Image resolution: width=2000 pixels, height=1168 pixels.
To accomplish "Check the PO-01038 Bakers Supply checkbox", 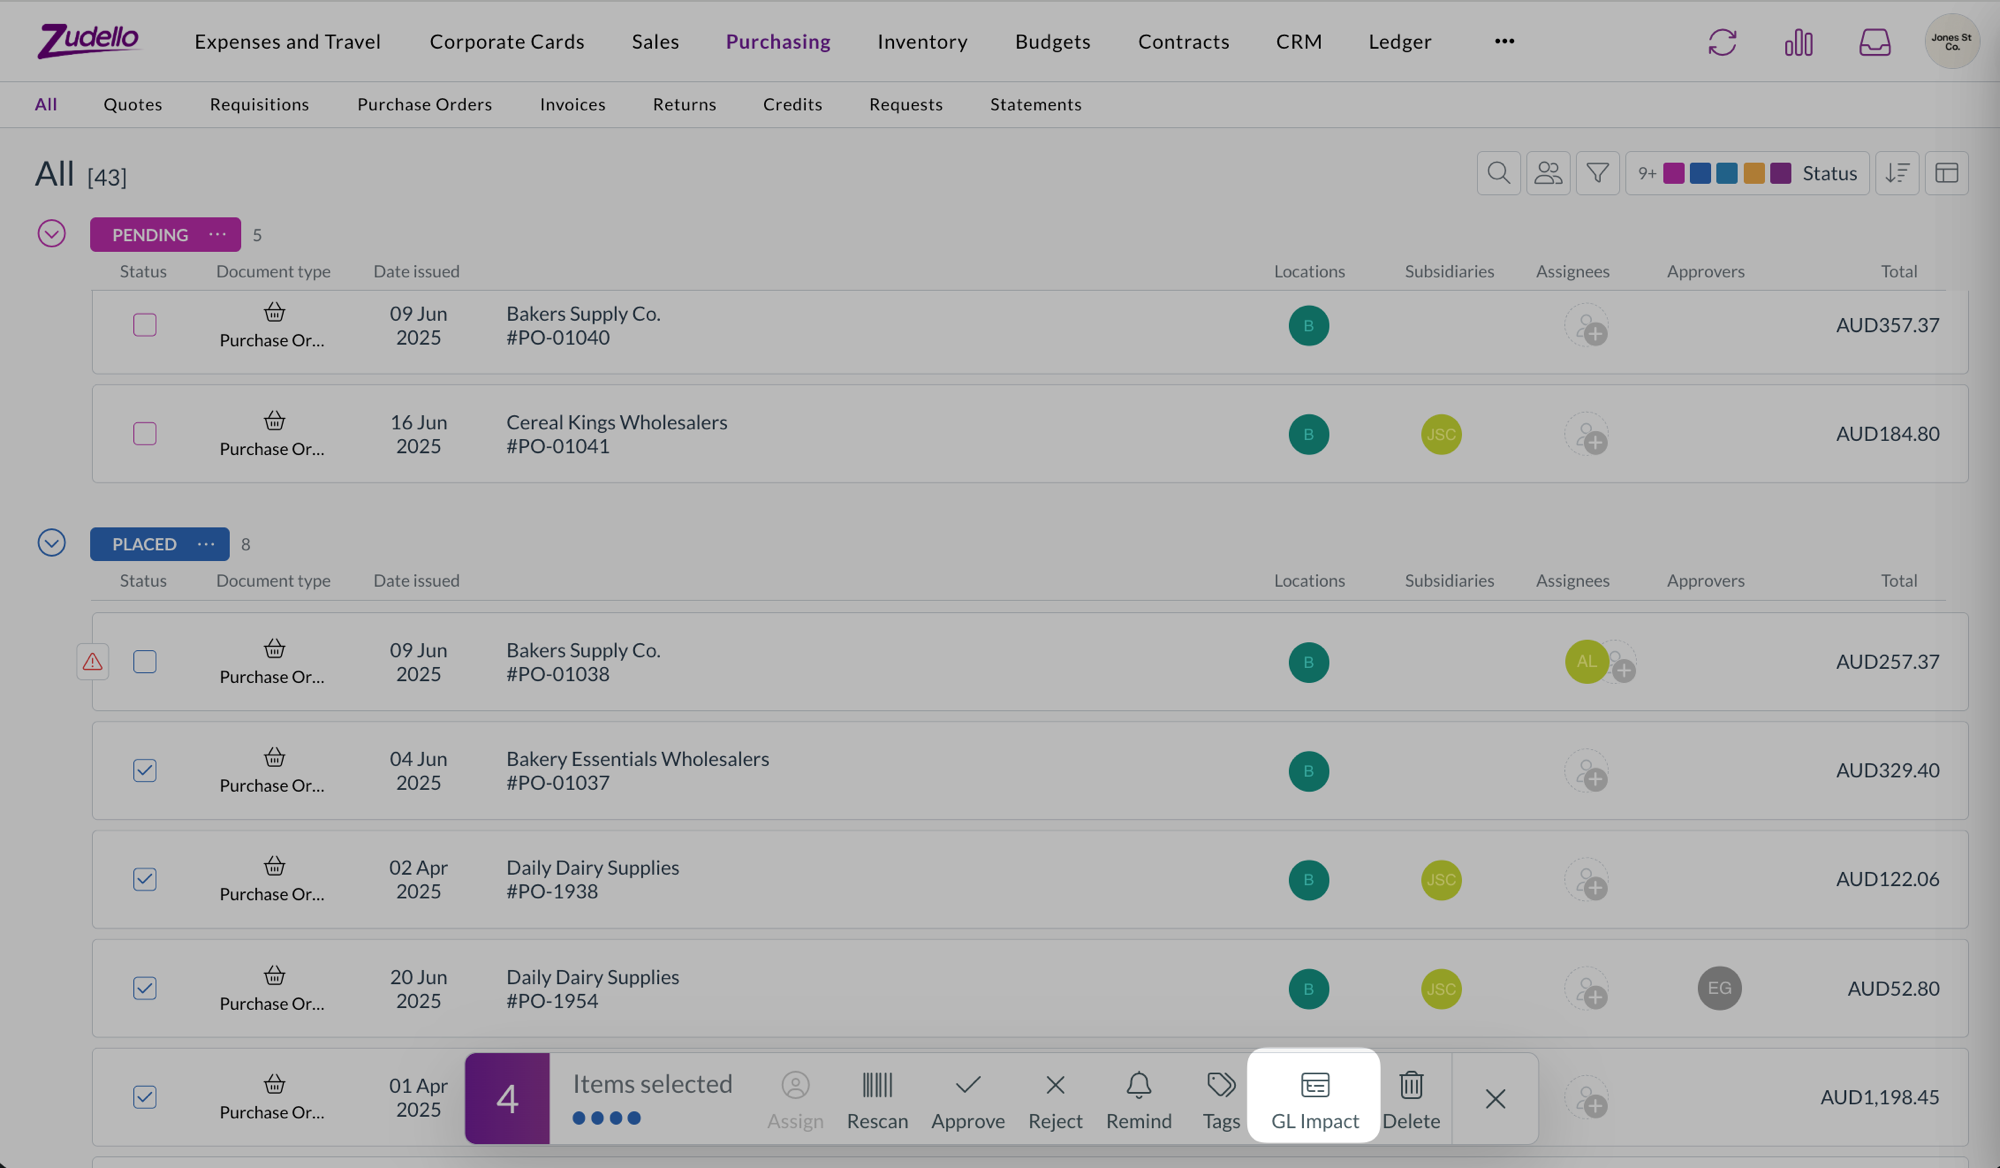I will click(x=145, y=662).
